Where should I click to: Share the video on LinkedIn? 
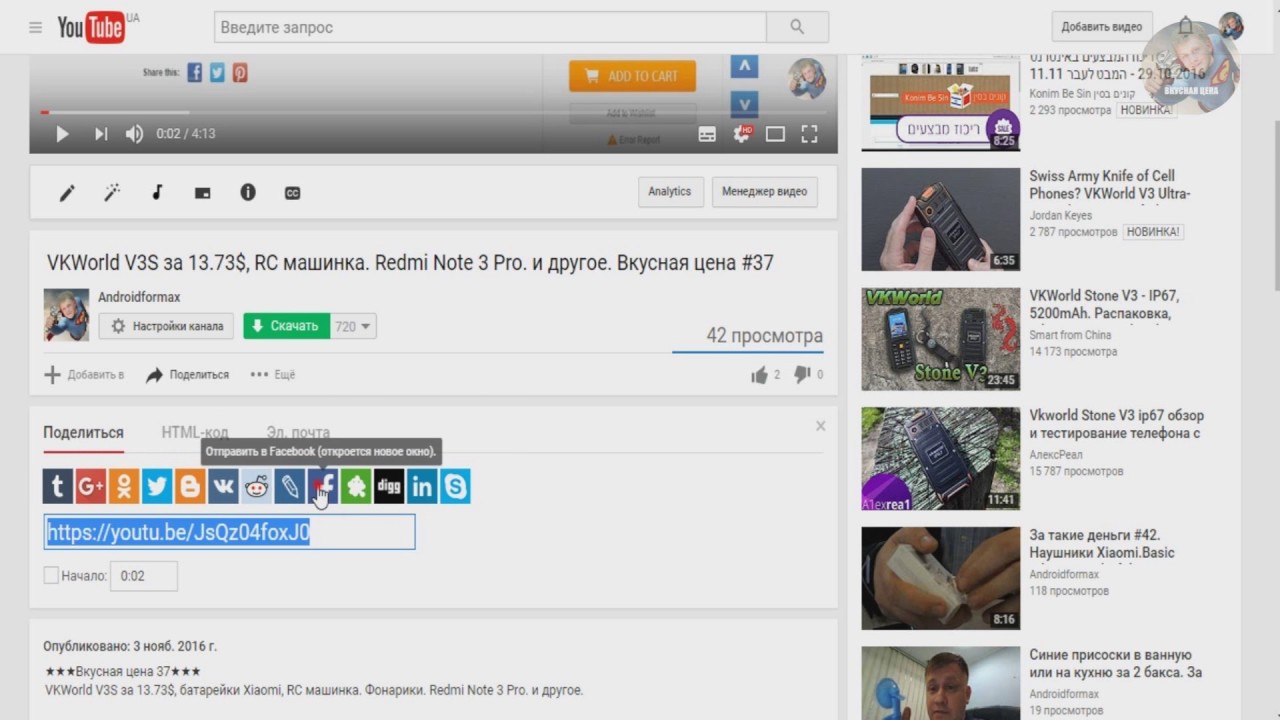[x=422, y=487]
